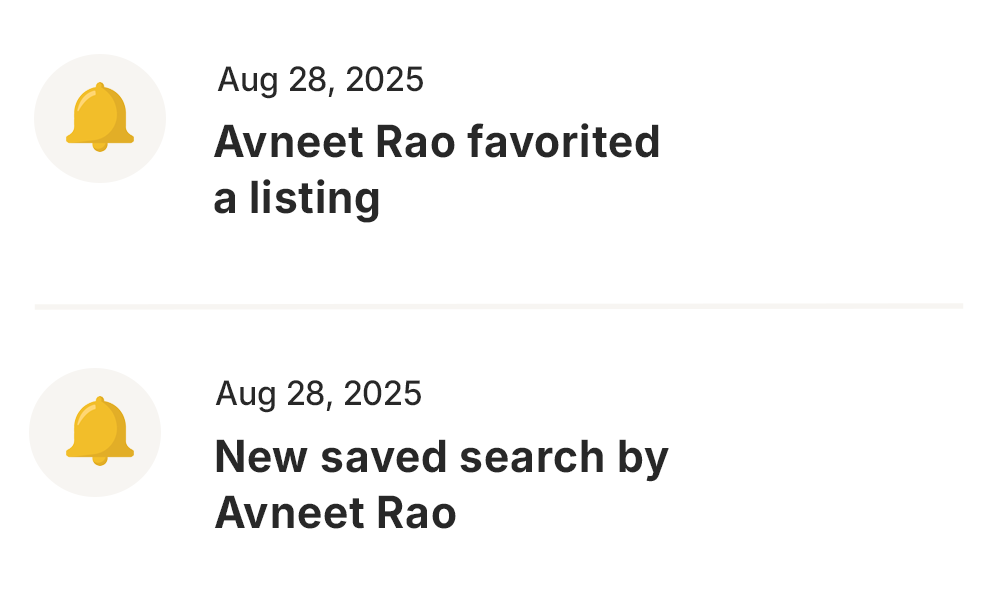Image resolution: width=1000 pixels, height=602 pixels.
Task: Click "Avneet Rao" in the saved search notification
Action: click(335, 513)
